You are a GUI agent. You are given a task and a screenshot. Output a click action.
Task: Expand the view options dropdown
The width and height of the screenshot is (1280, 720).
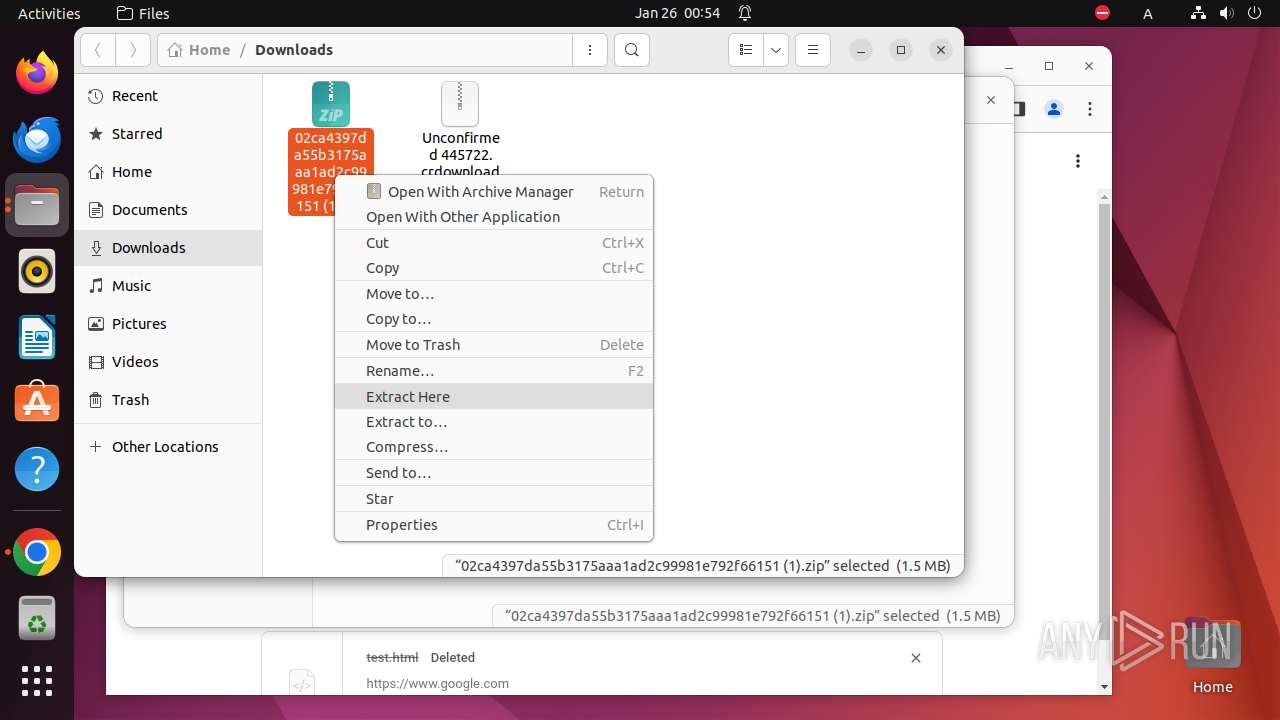coord(776,50)
